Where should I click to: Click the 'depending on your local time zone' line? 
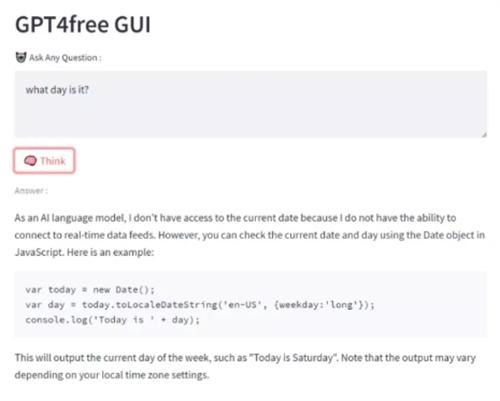[112, 375]
